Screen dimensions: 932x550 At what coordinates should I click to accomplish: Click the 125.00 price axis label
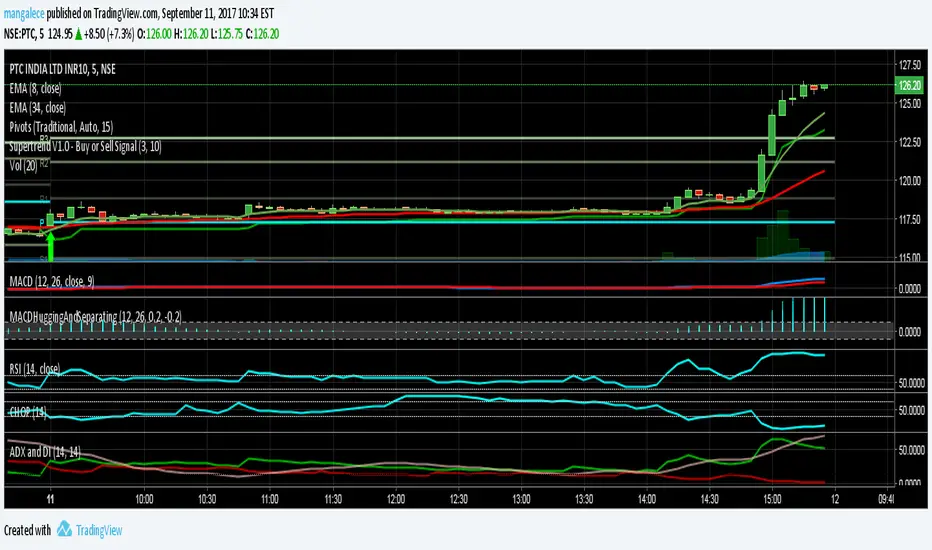coord(909,103)
